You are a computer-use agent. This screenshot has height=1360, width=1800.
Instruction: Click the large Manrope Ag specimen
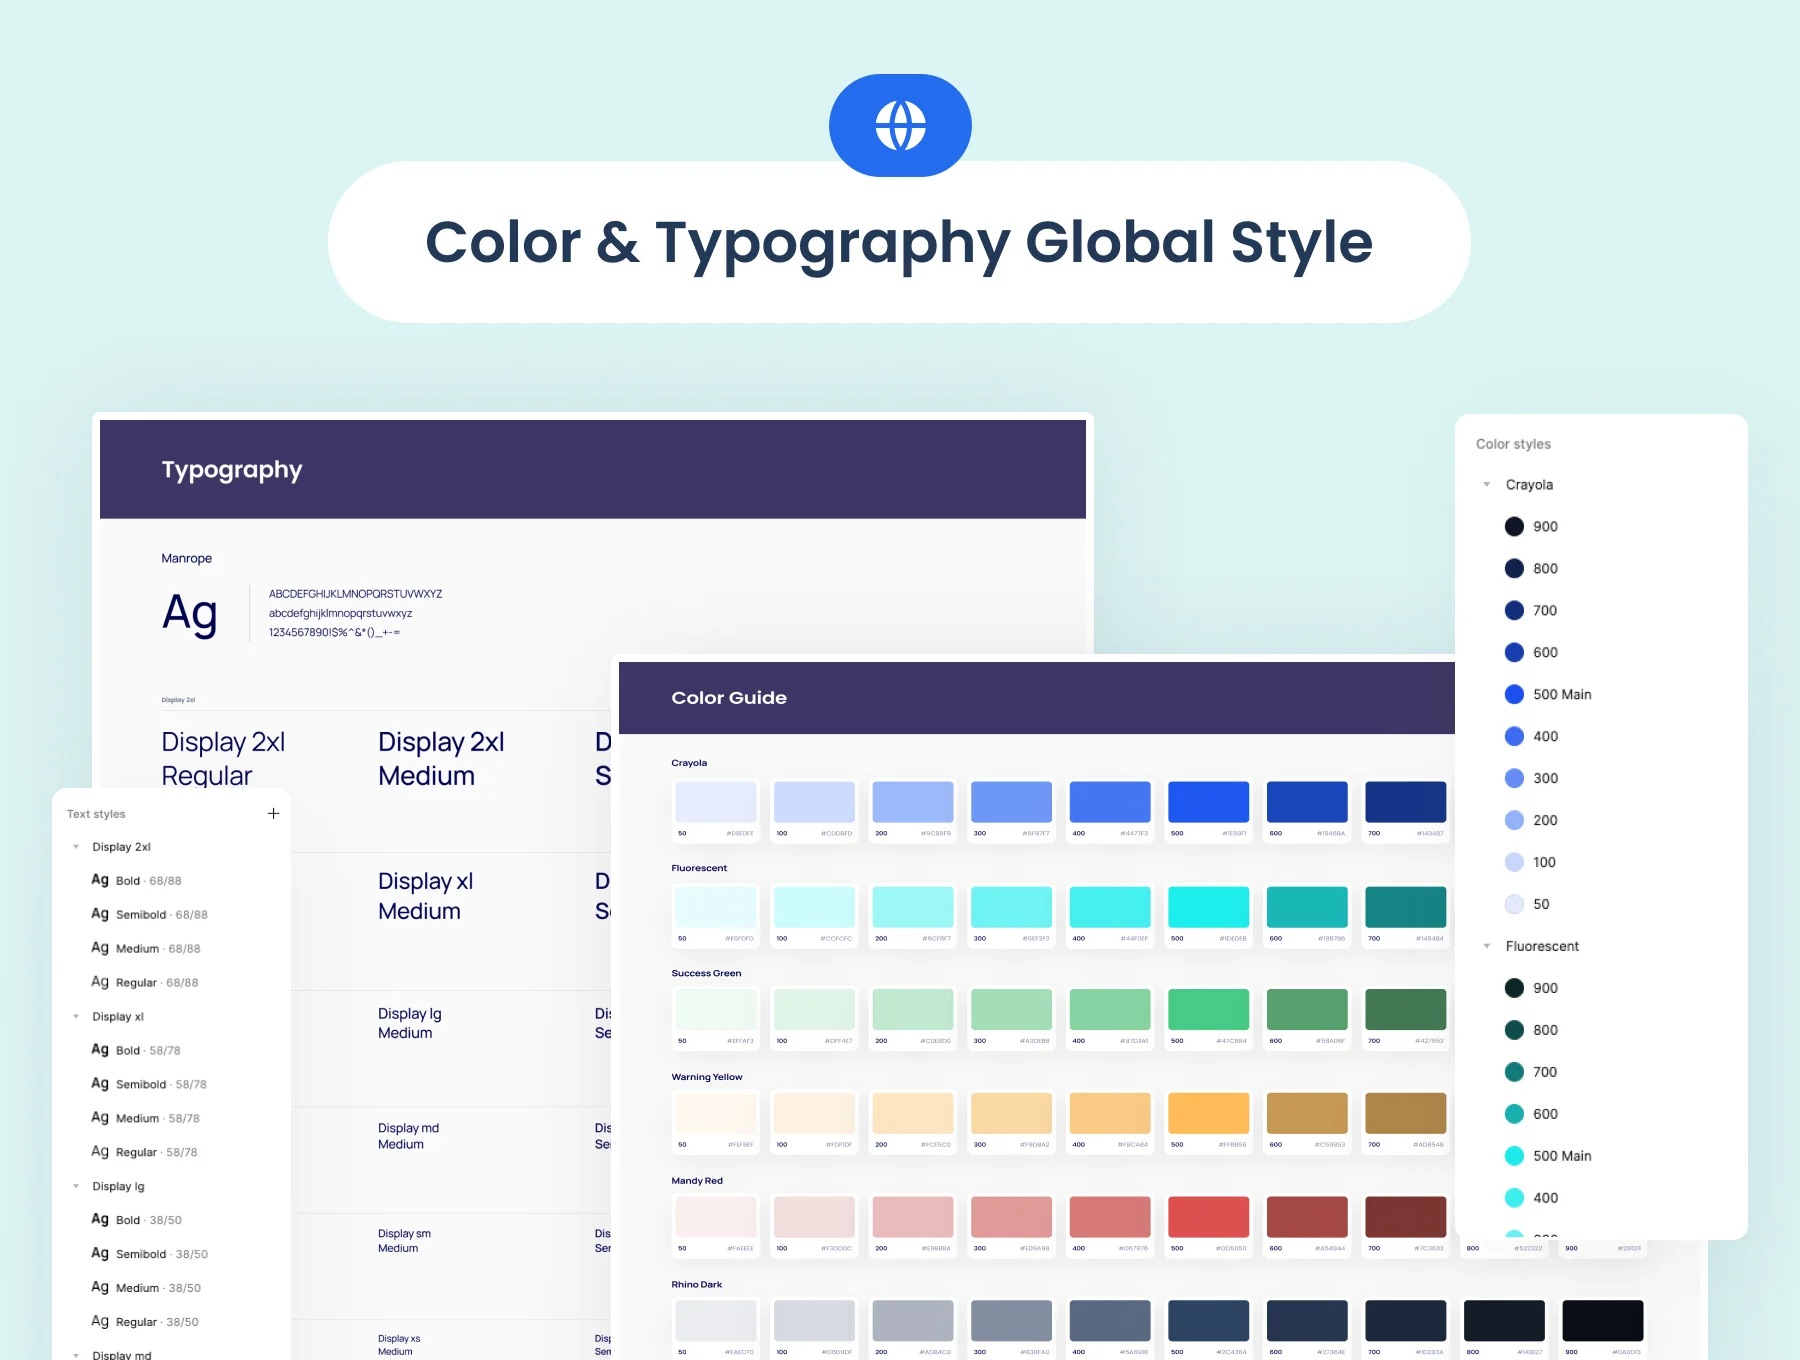click(x=190, y=613)
